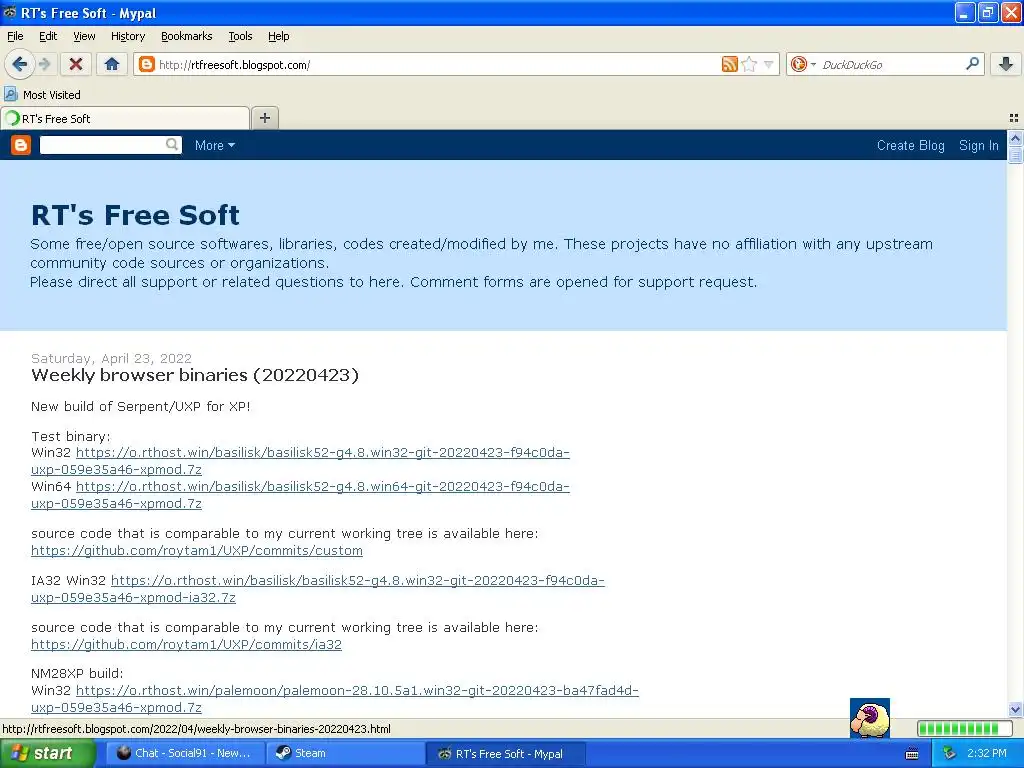Click the magnifier in Blogger search box
Screen dimensions: 1024x768
click(172, 145)
